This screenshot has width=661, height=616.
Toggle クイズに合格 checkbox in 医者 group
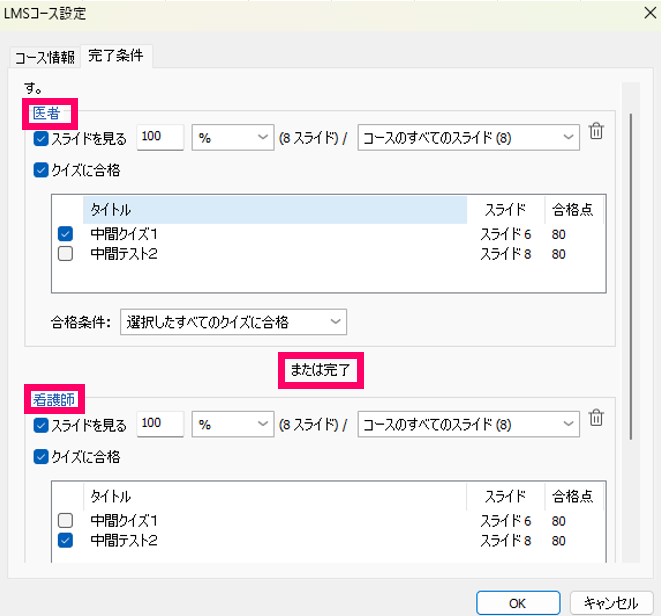[x=41, y=170]
